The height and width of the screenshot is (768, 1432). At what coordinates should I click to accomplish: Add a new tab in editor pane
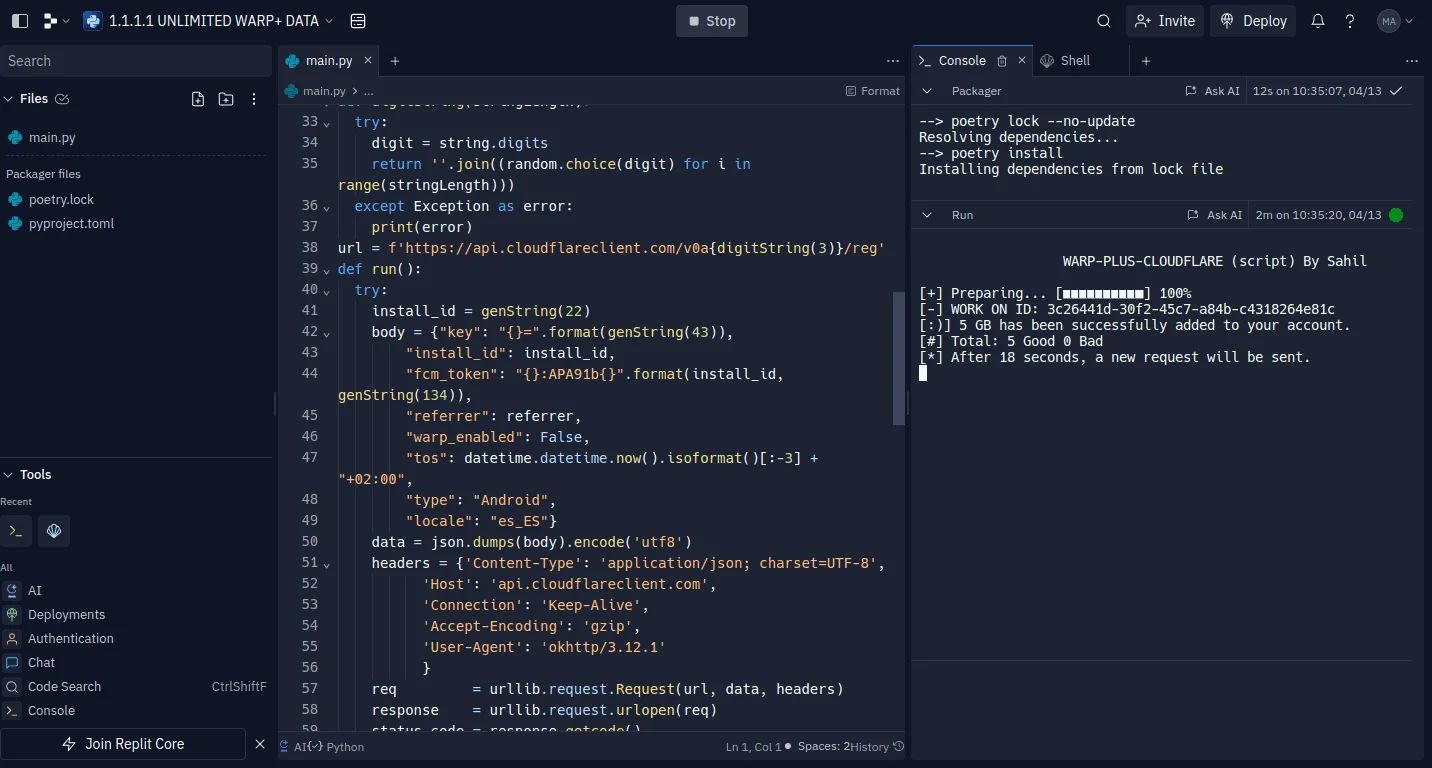pyautogui.click(x=395, y=61)
